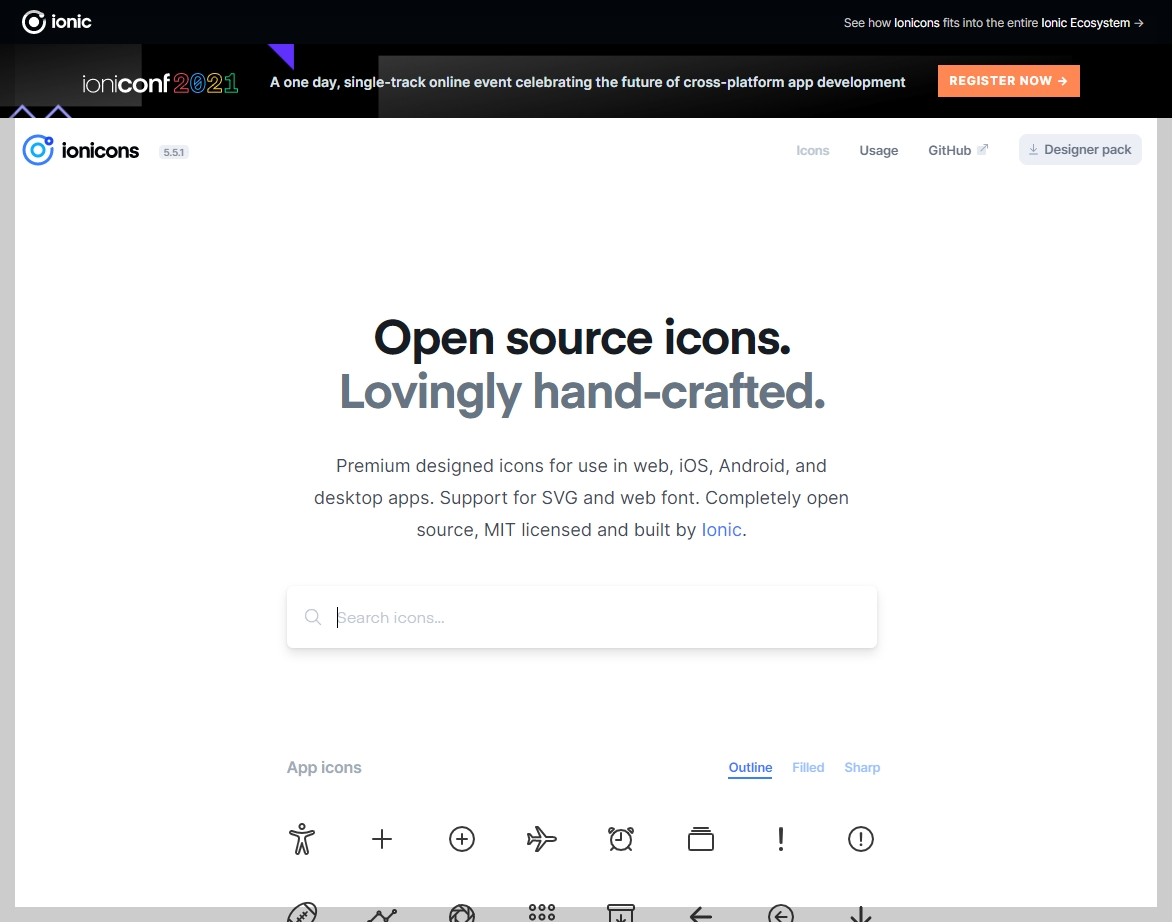The width and height of the screenshot is (1172, 922).
Task: Pick the arrow-back-circle icon
Action: pyautogui.click(x=781, y=913)
